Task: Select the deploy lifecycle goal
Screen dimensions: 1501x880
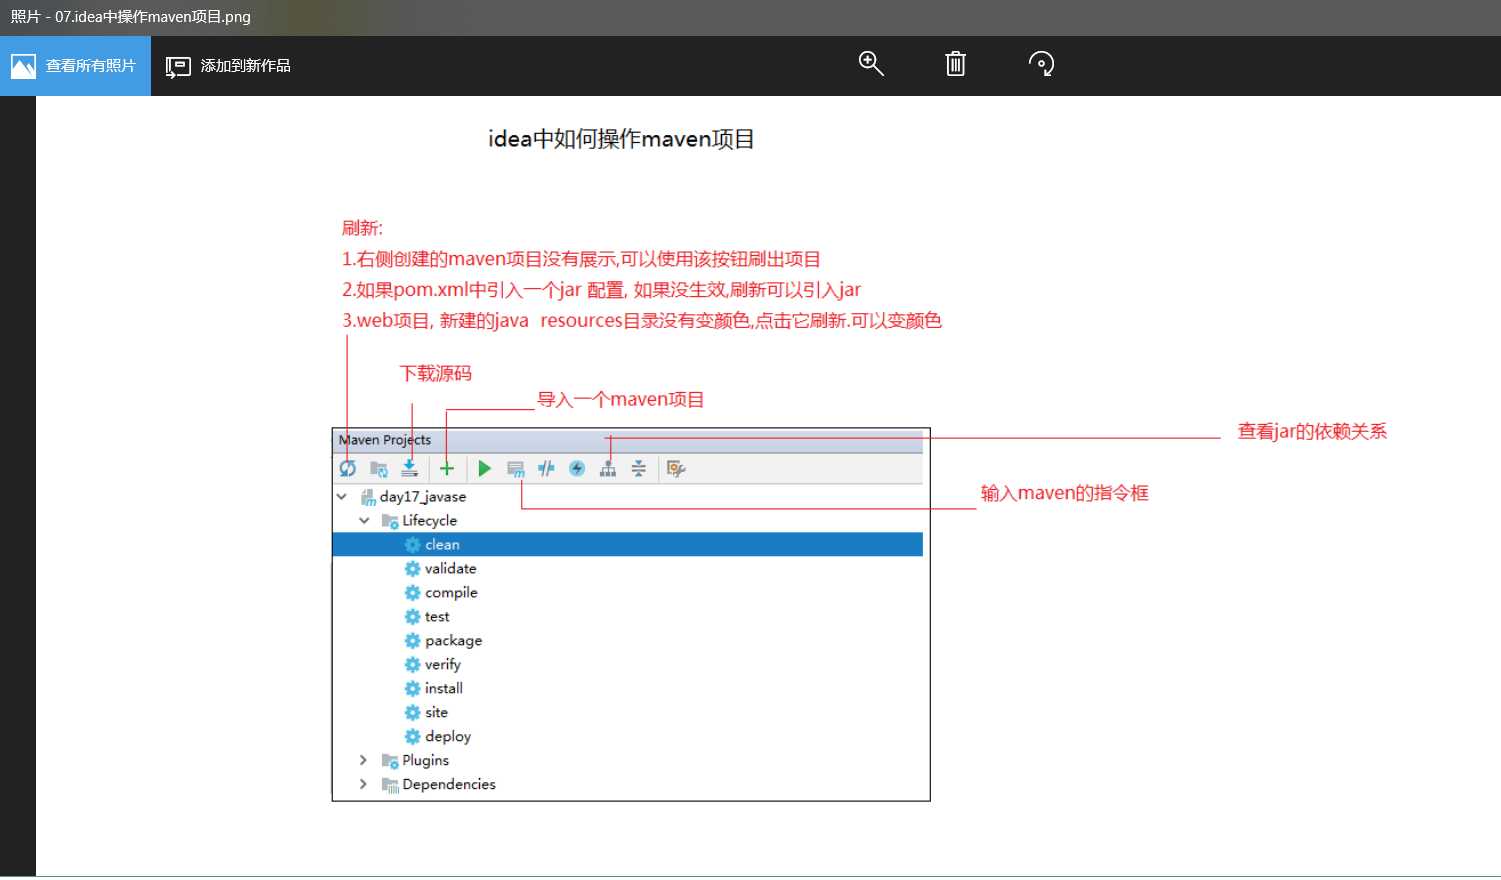Action: tap(447, 736)
